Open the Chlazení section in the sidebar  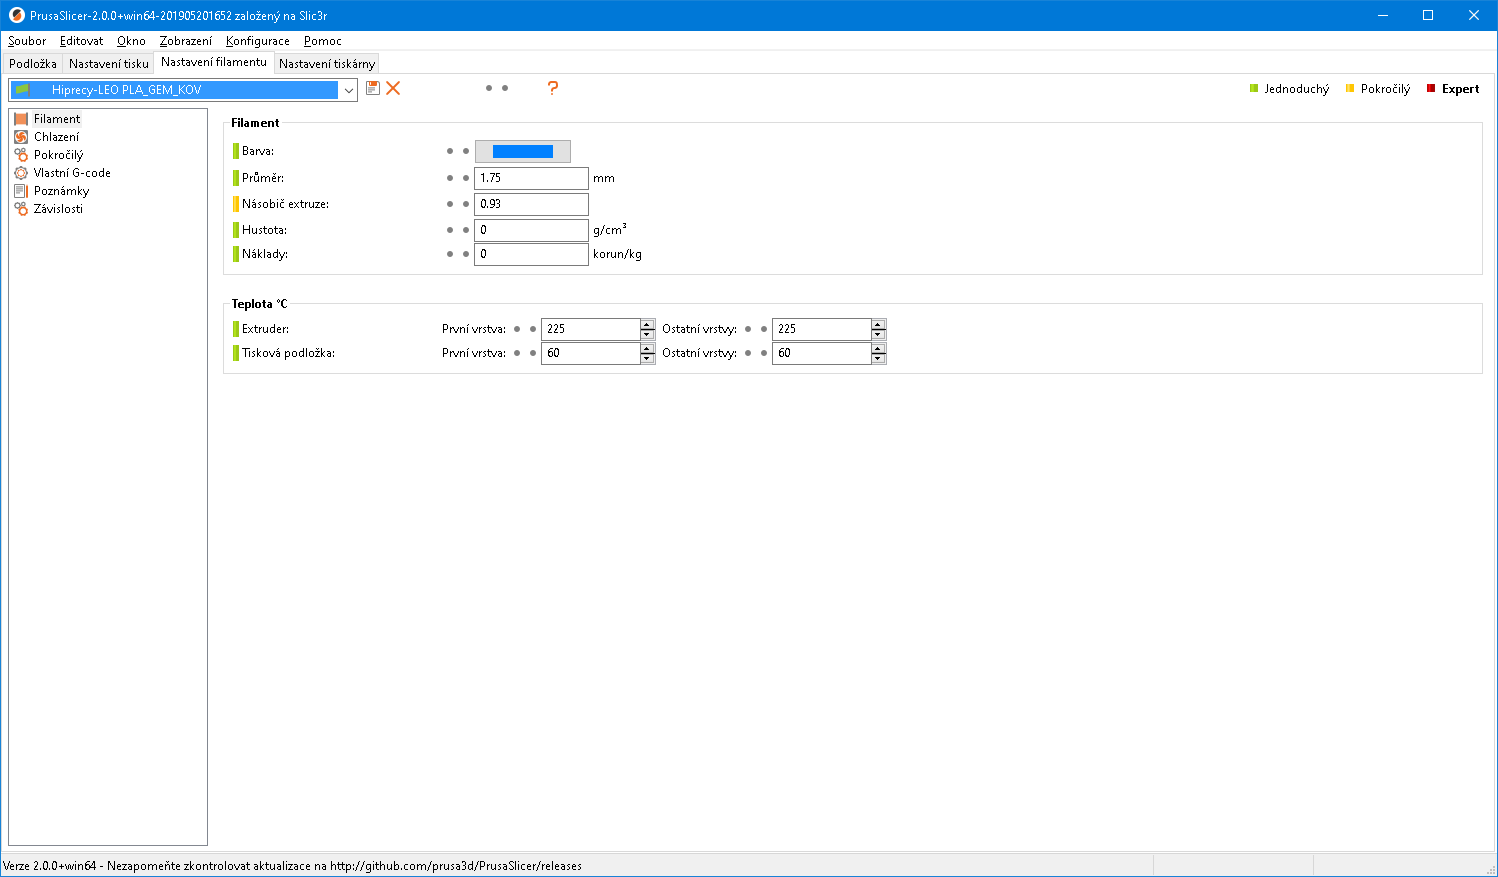coord(56,137)
